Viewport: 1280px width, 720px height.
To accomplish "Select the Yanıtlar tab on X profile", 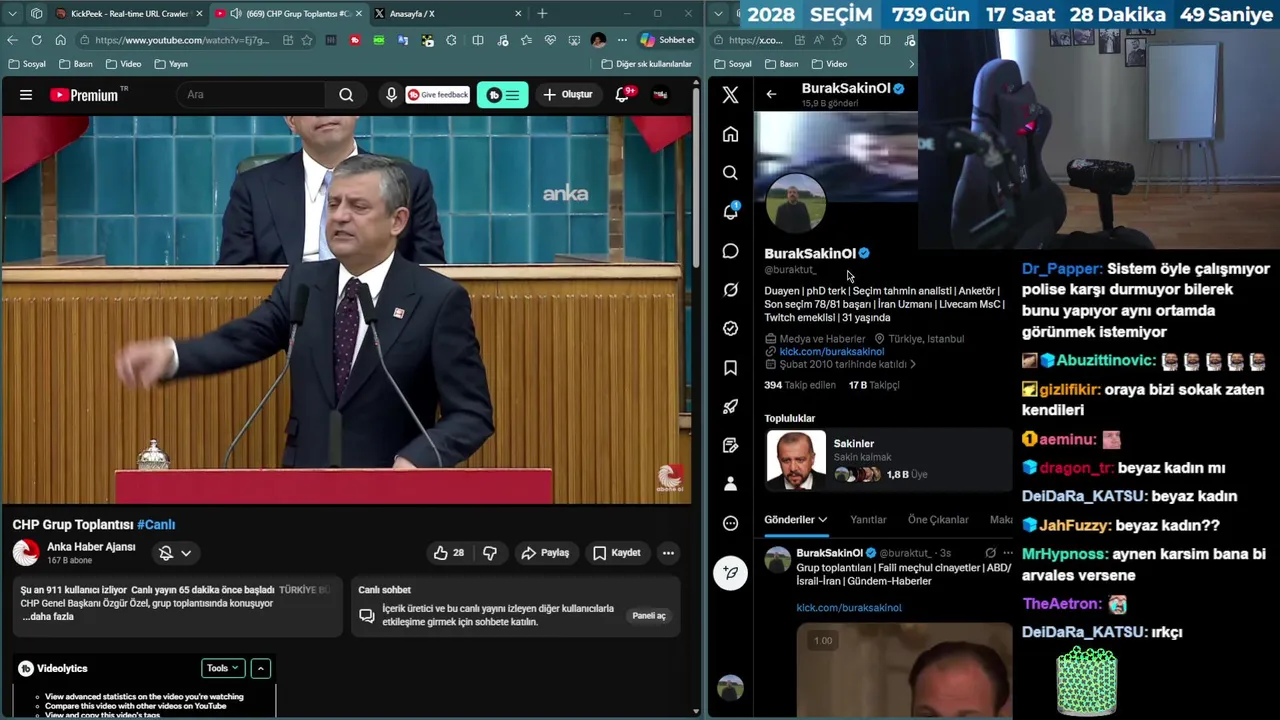I will pos(868,520).
